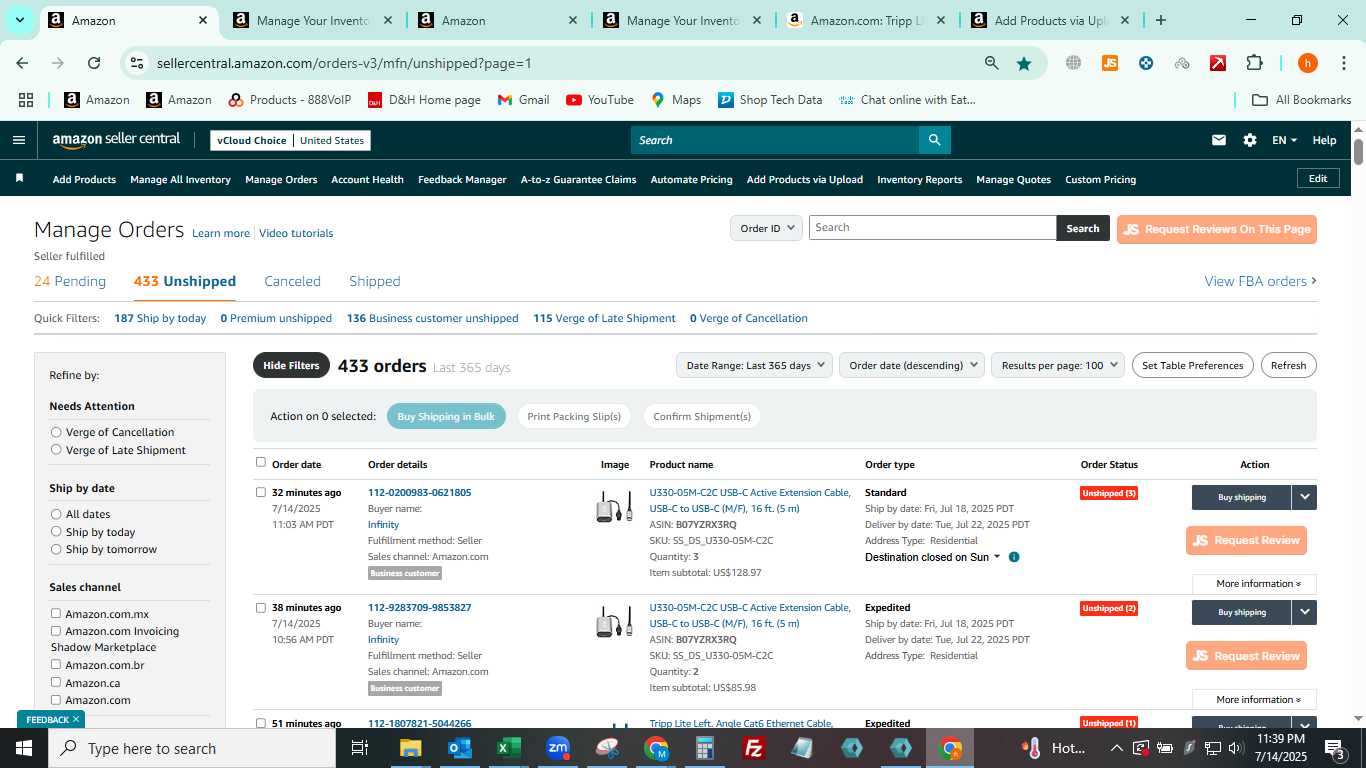This screenshot has width=1366, height=768.
Task: Switch to the 24 Pending tab
Action: point(70,281)
